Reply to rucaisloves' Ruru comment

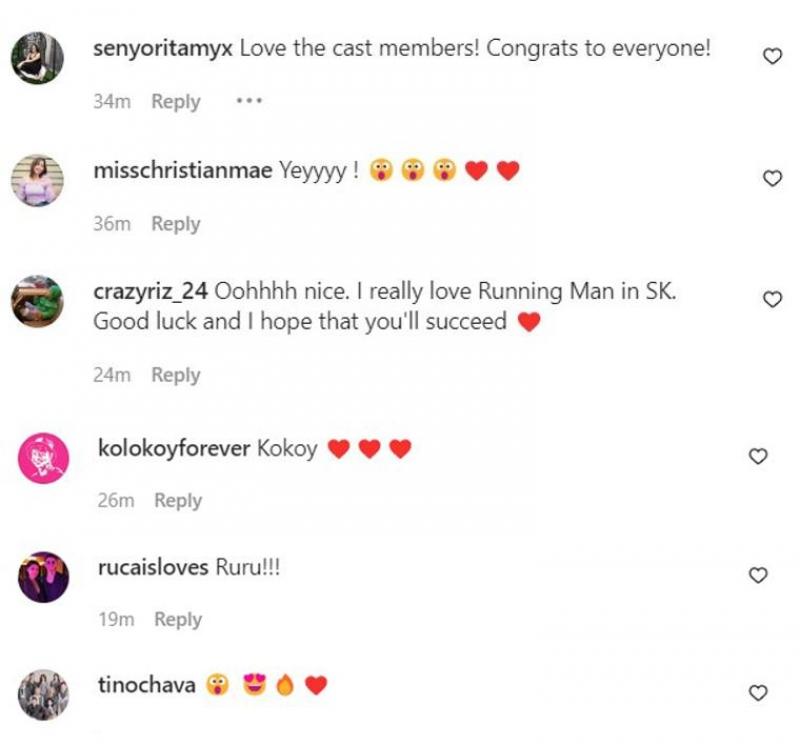coord(178,620)
